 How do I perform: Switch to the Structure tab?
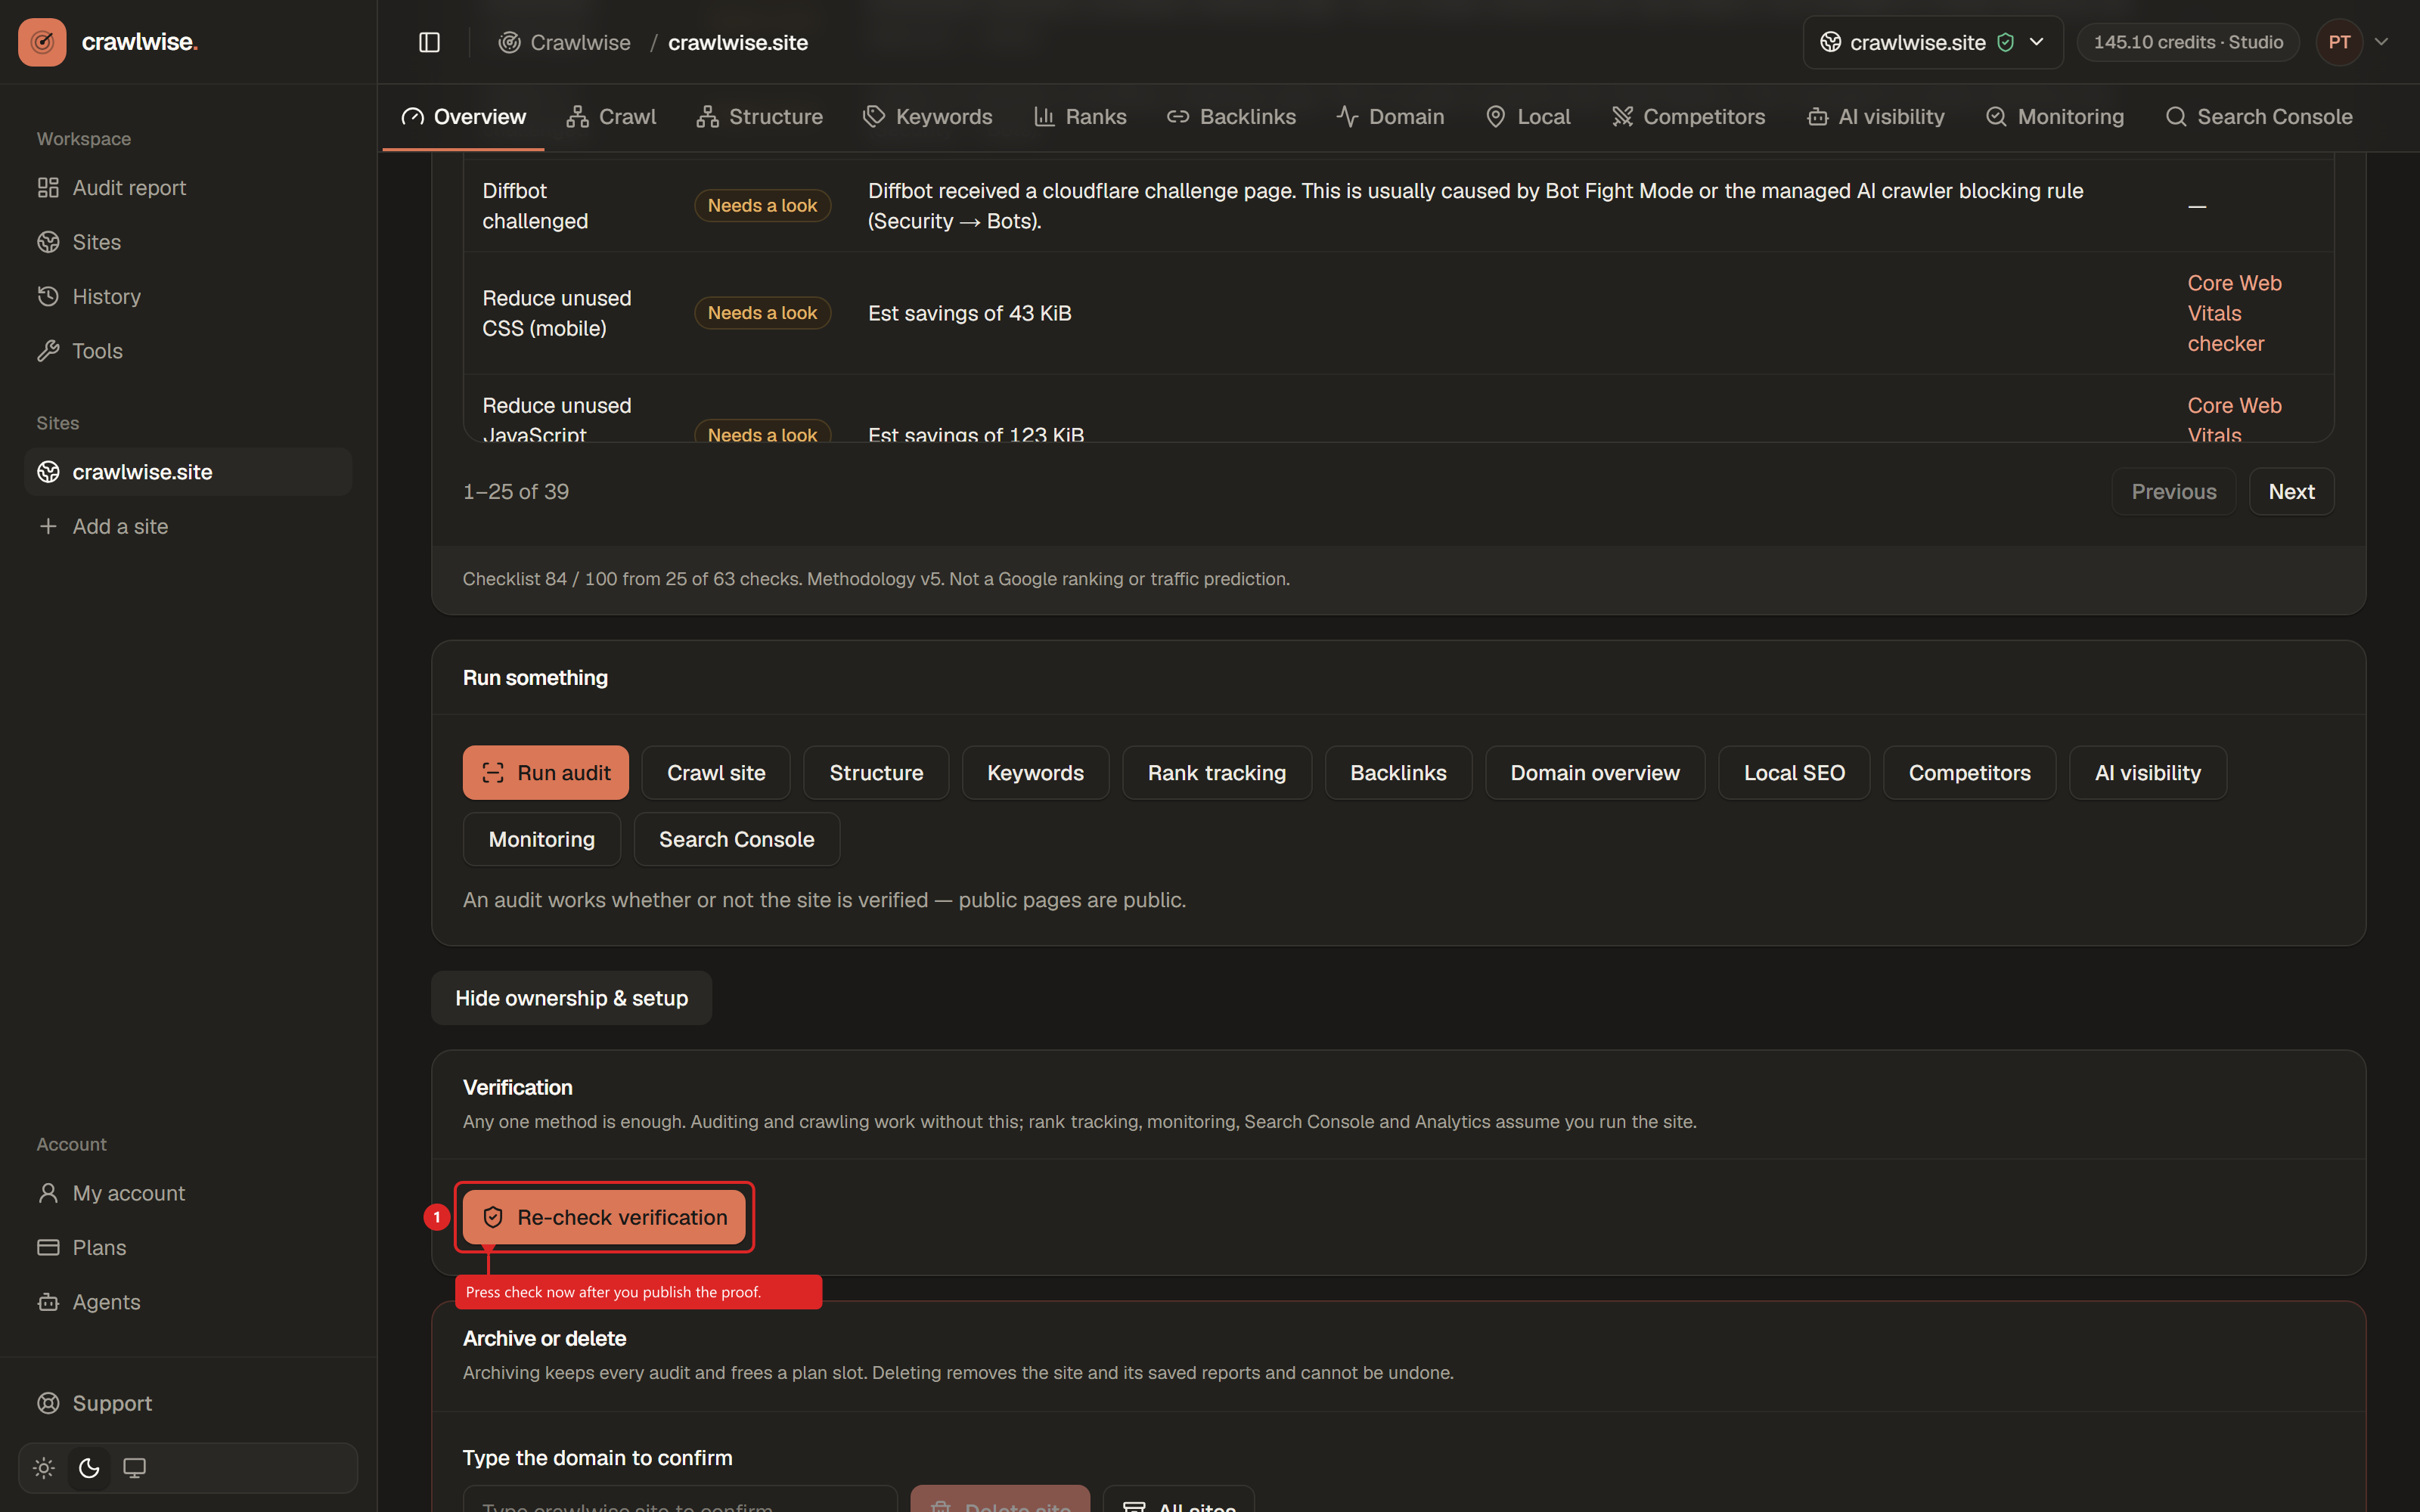[760, 117]
